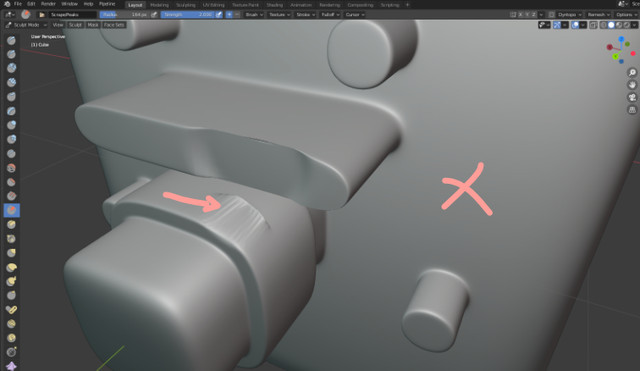Screen dimensions: 640x371
Task: Toggle X-ray view button
Action: tap(593, 25)
